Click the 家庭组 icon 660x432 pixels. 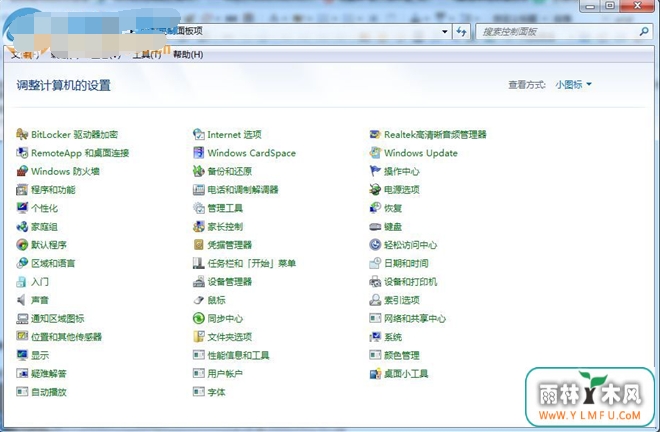point(22,227)
